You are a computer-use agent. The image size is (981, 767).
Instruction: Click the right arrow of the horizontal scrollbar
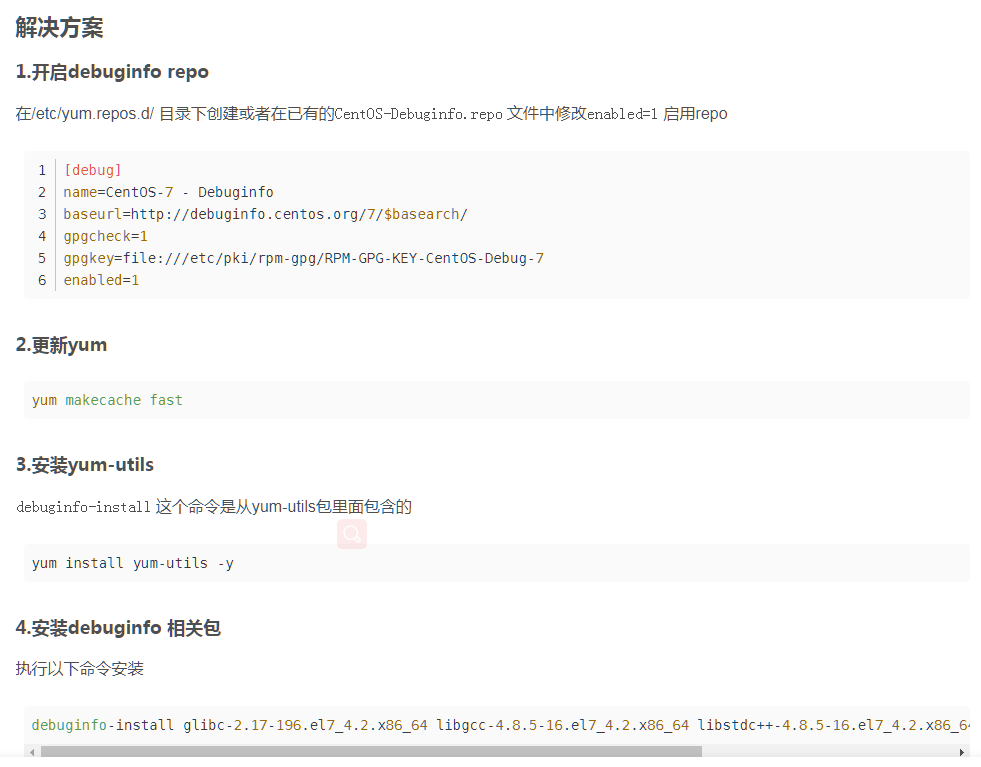[963, 752]
